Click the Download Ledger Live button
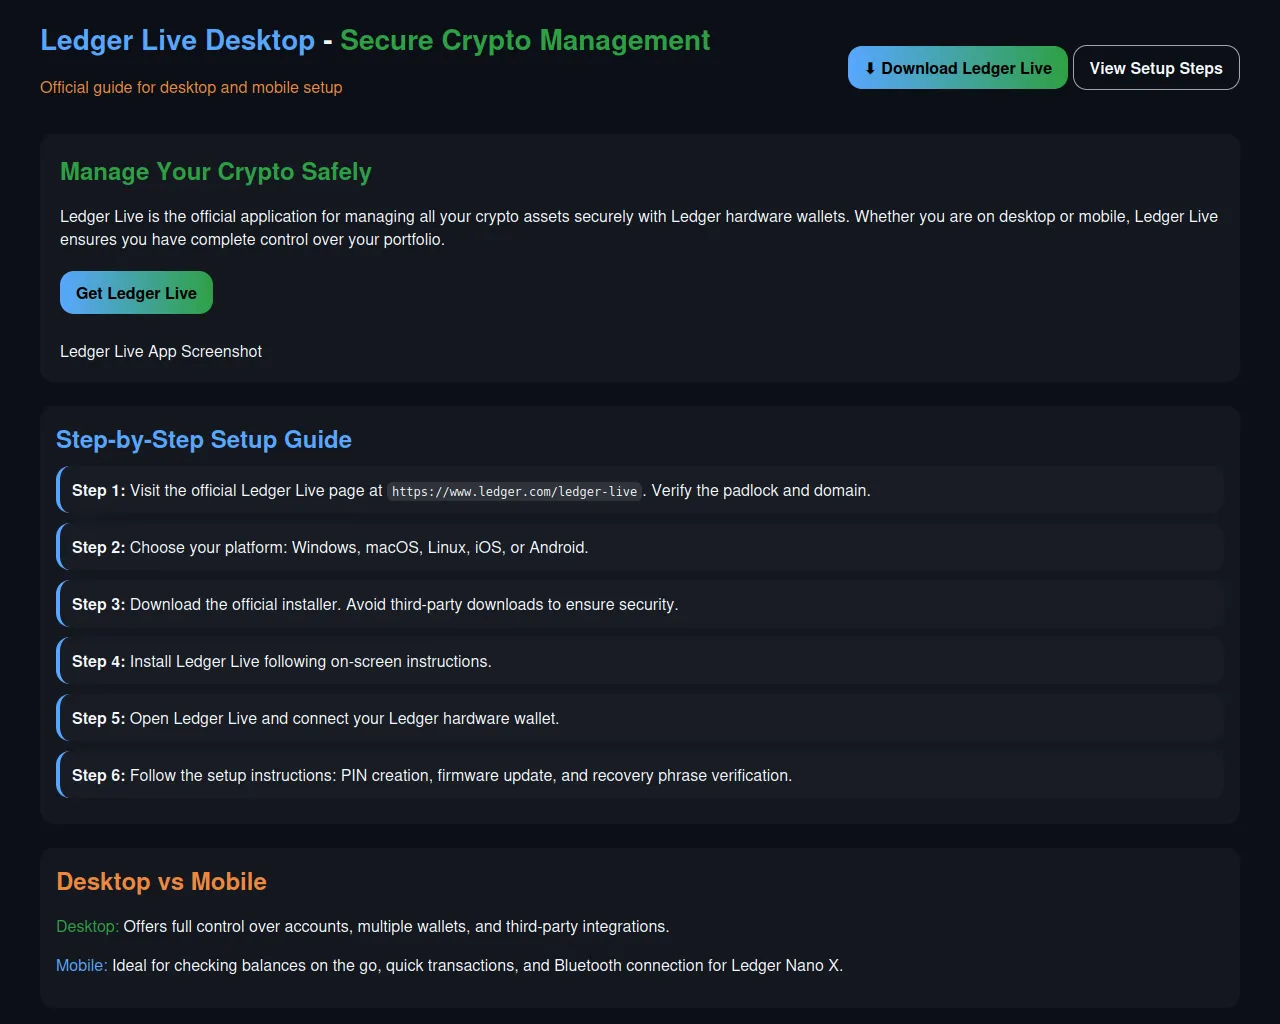Image resolution: width=1280 pixels, height=1024 pixels. (958, 68)
